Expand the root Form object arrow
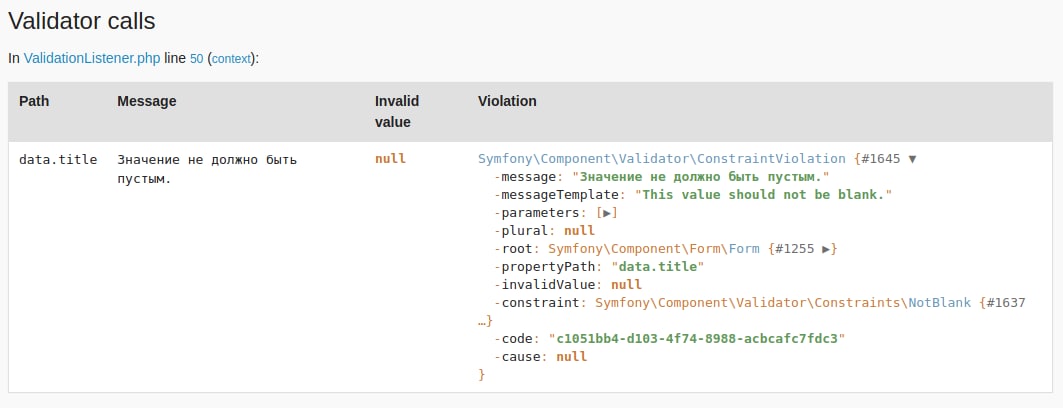 click(x=827, y=249)
